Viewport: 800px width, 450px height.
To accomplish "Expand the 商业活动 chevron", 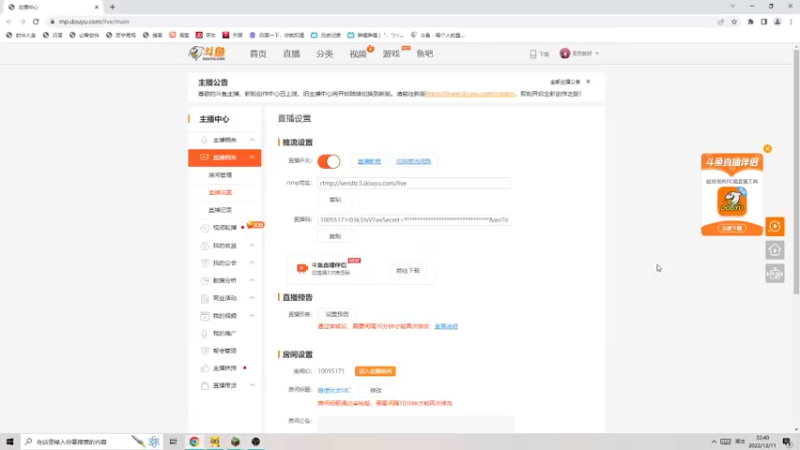I will (252, 298).
